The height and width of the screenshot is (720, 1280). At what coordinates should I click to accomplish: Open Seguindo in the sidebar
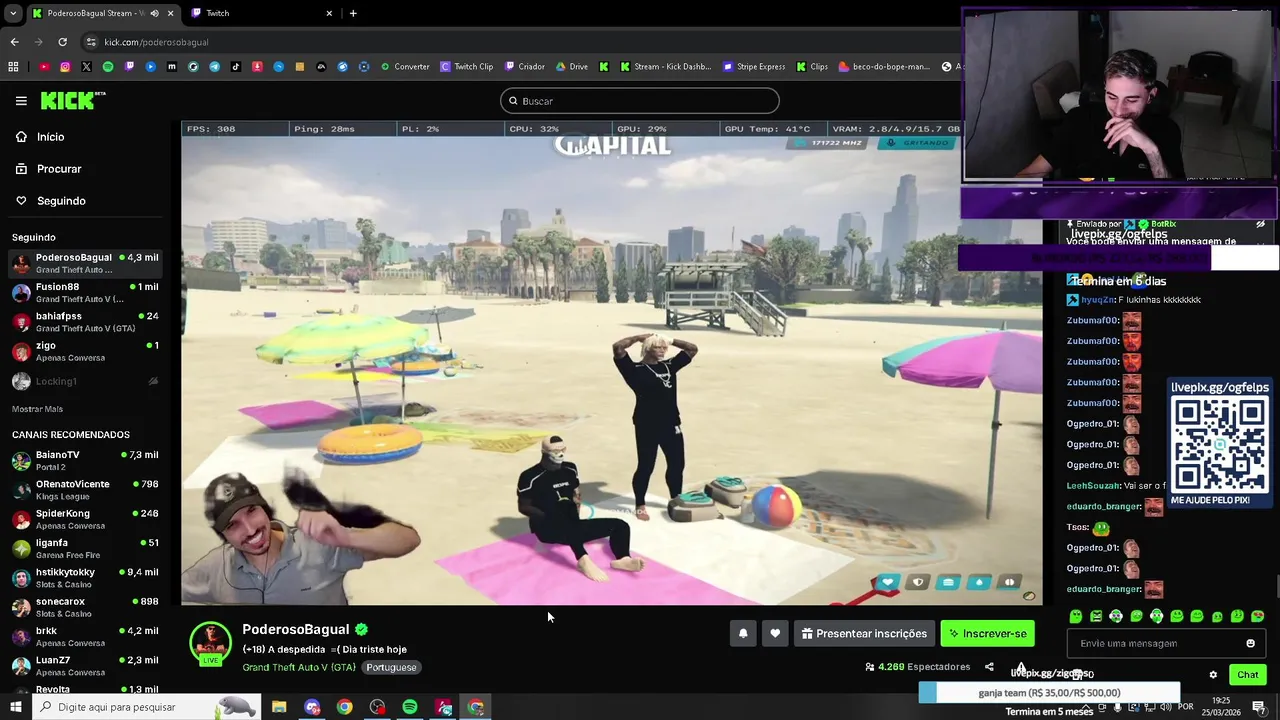tap(61, 201)
